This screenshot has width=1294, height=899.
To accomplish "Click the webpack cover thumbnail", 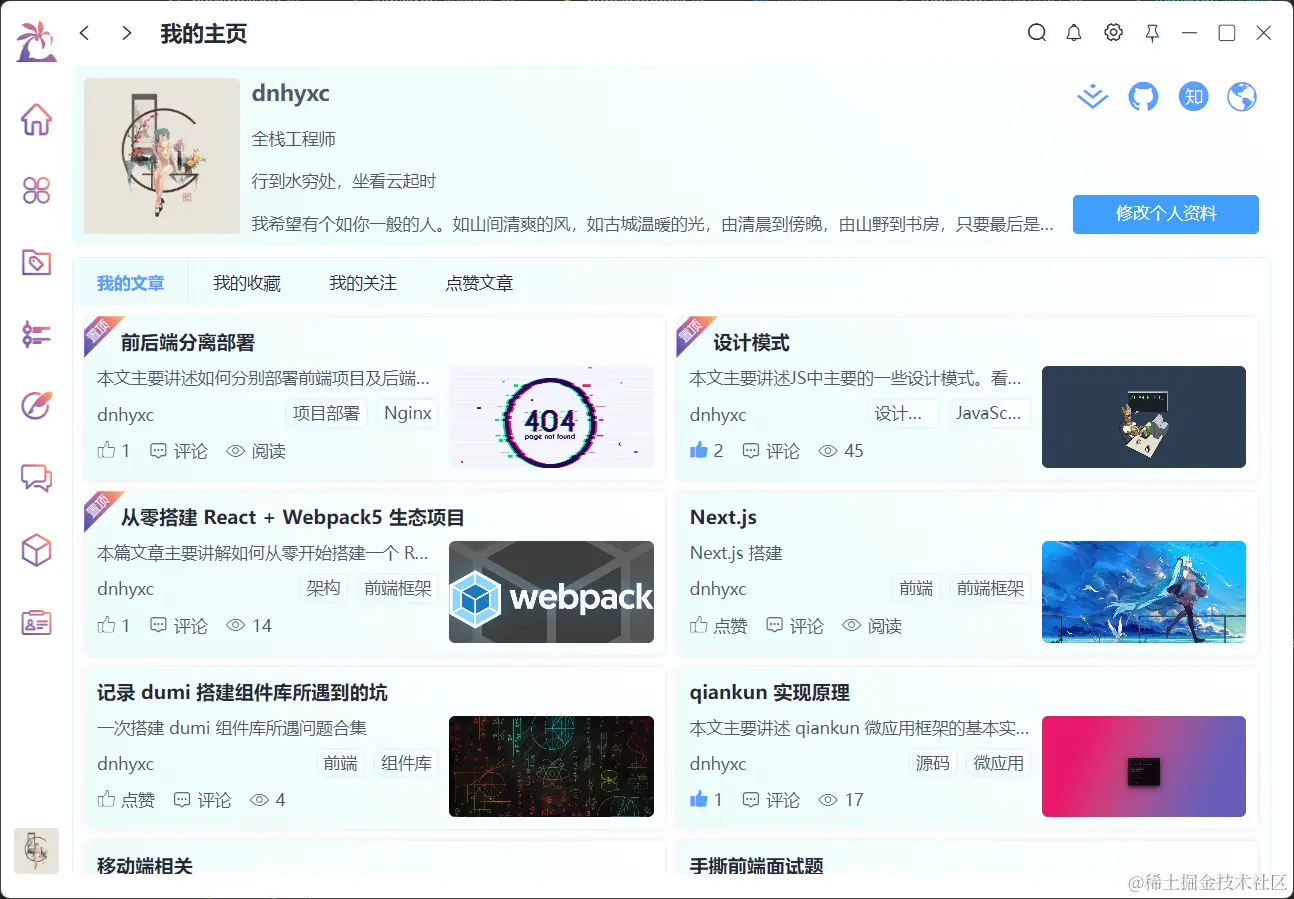I will click(x=551, y=592).
